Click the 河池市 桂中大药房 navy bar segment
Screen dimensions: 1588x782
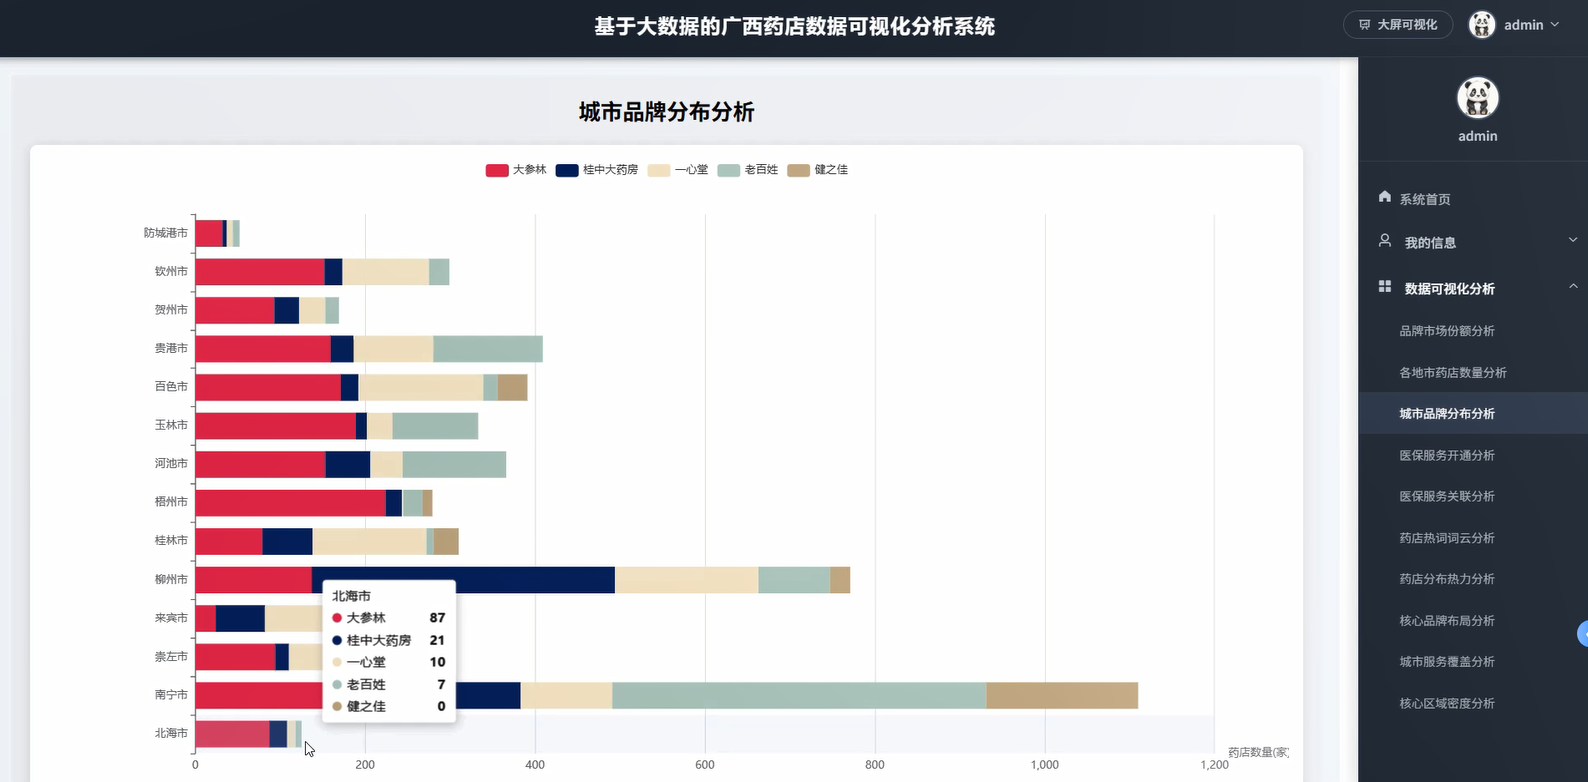[348, 465]
